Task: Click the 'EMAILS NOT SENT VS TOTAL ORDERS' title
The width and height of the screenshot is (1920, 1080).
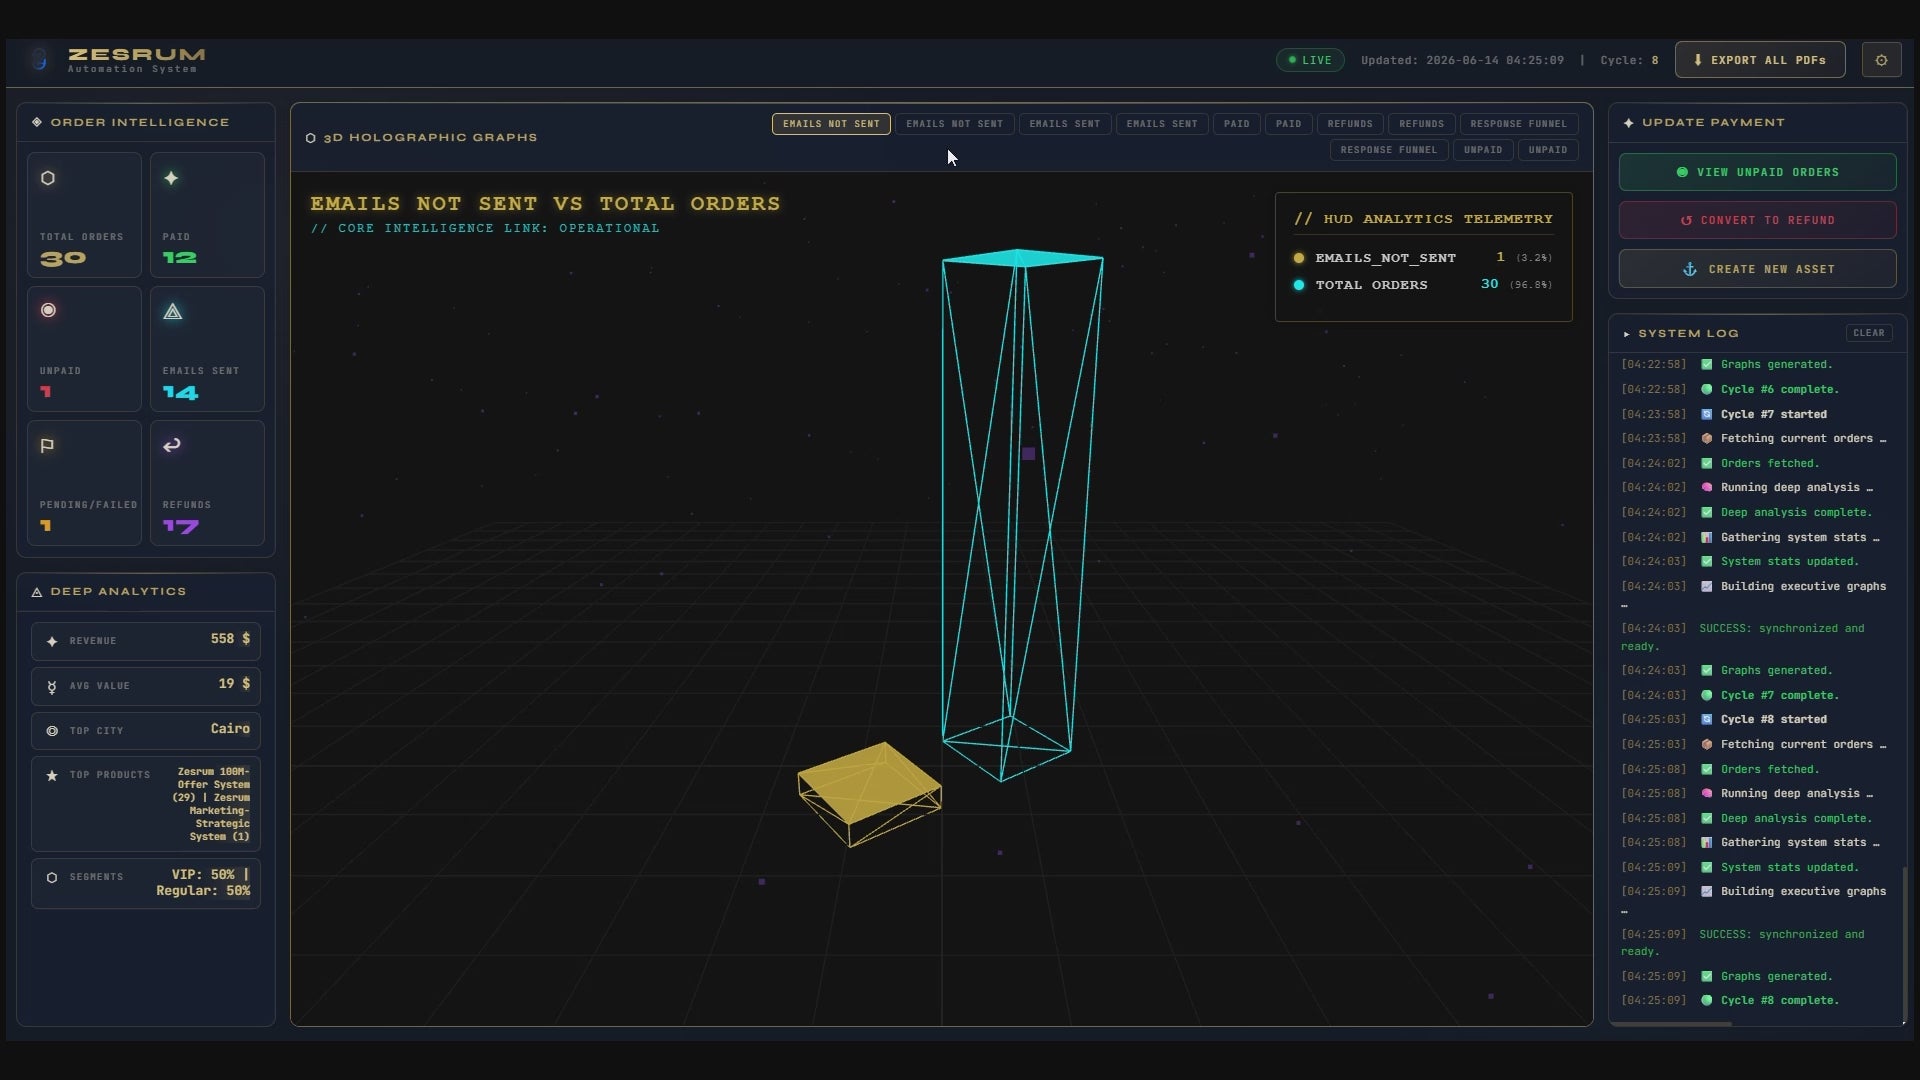Action: 545,204
